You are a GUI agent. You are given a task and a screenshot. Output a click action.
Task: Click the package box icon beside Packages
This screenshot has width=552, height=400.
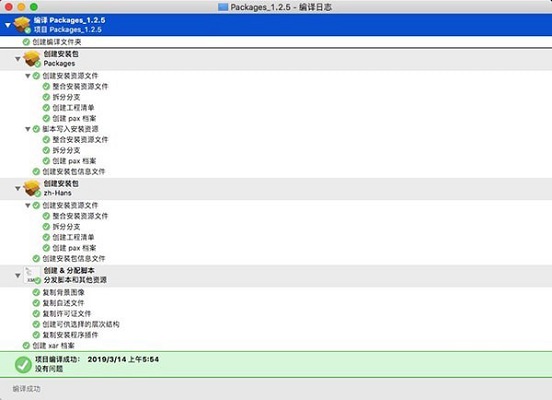[32, 58]
